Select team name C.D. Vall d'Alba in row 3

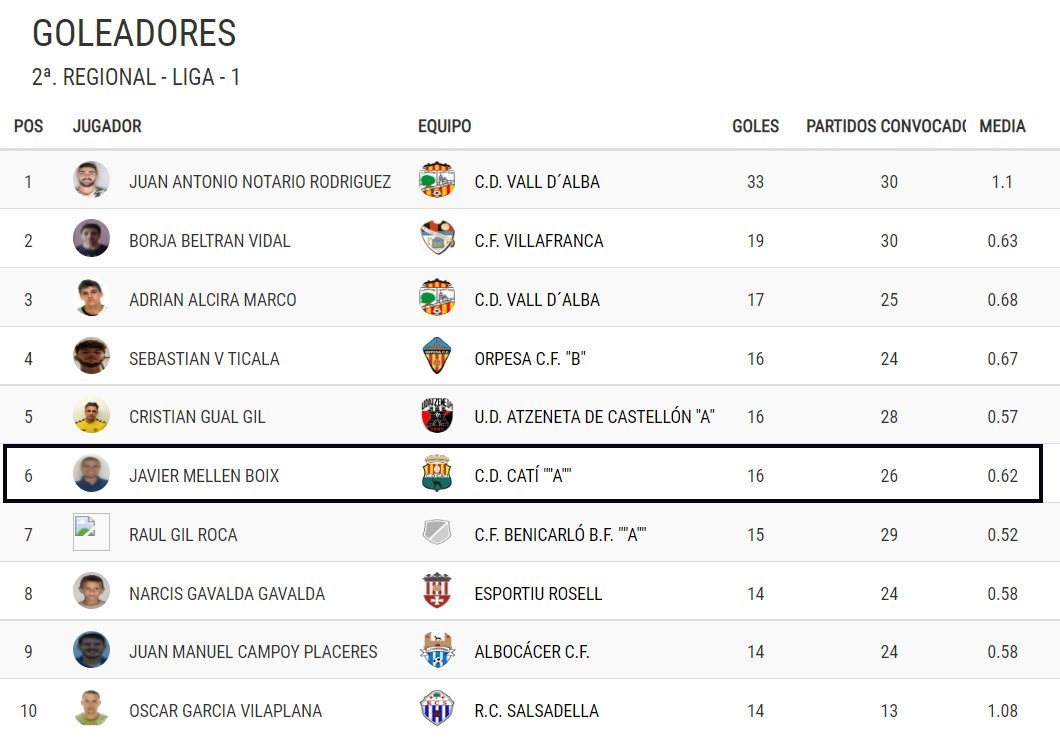tap(537, 300)
